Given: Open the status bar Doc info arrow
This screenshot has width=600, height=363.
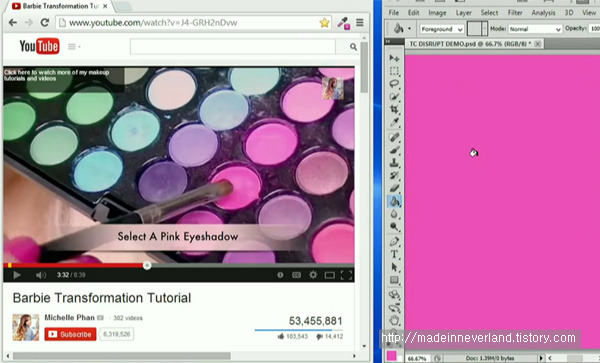Looking at the screenshot, I should click(541, 358).
